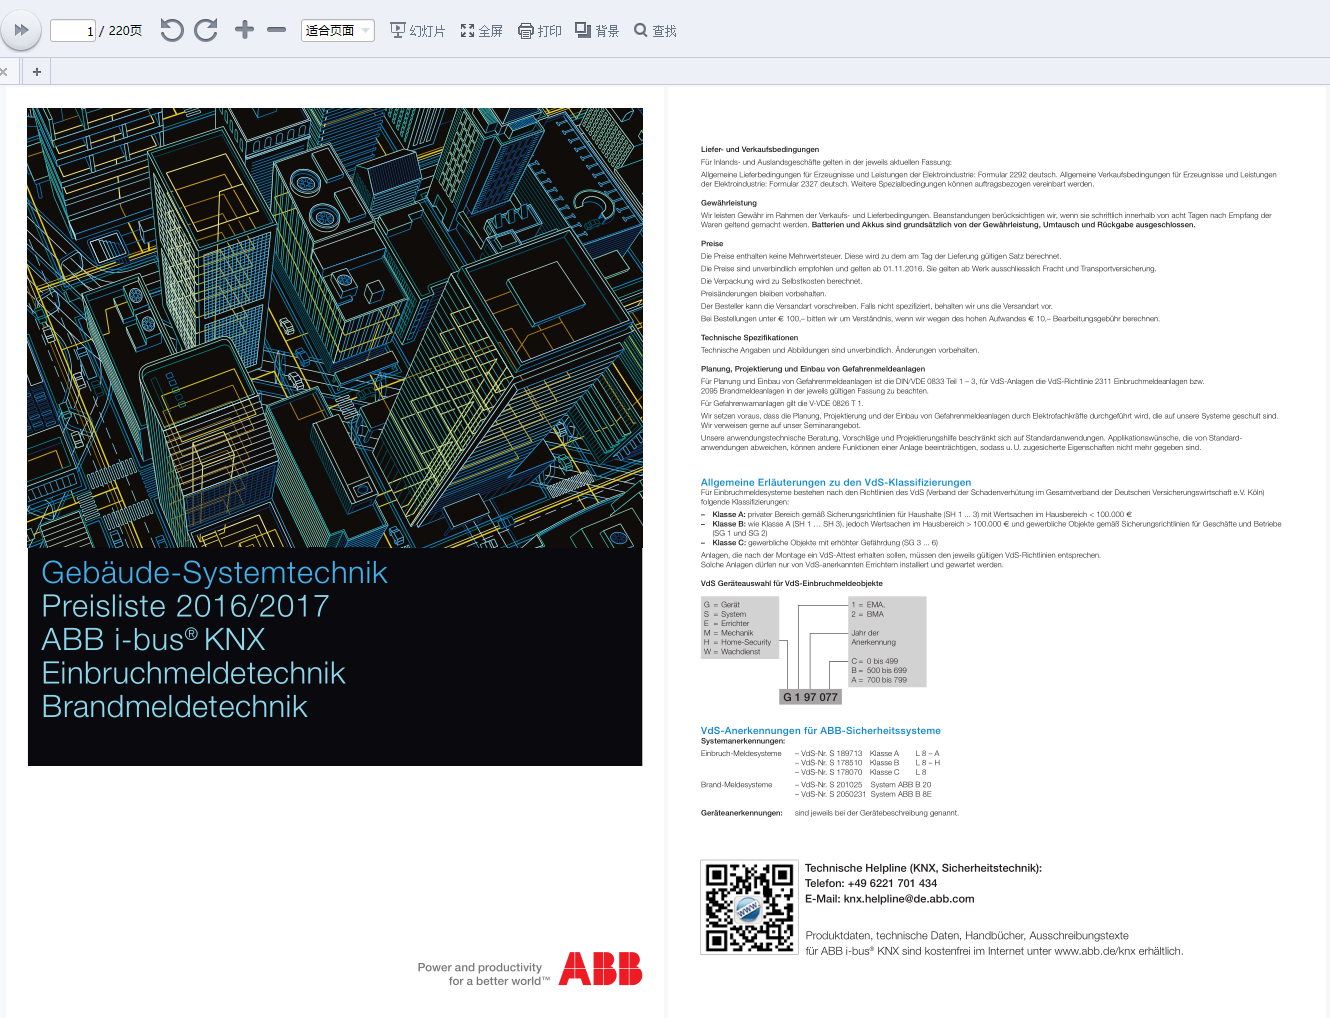Start slideshow mode (幻灯片)
The height and width of the screenshot is (1018, 1330).
point(417,31)
